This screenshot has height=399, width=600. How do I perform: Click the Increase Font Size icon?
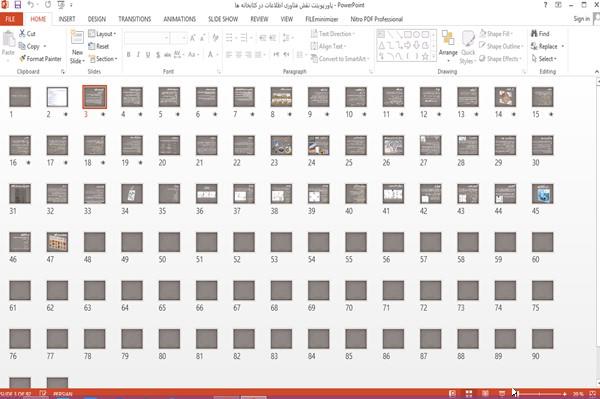click(x=192, y=38)
